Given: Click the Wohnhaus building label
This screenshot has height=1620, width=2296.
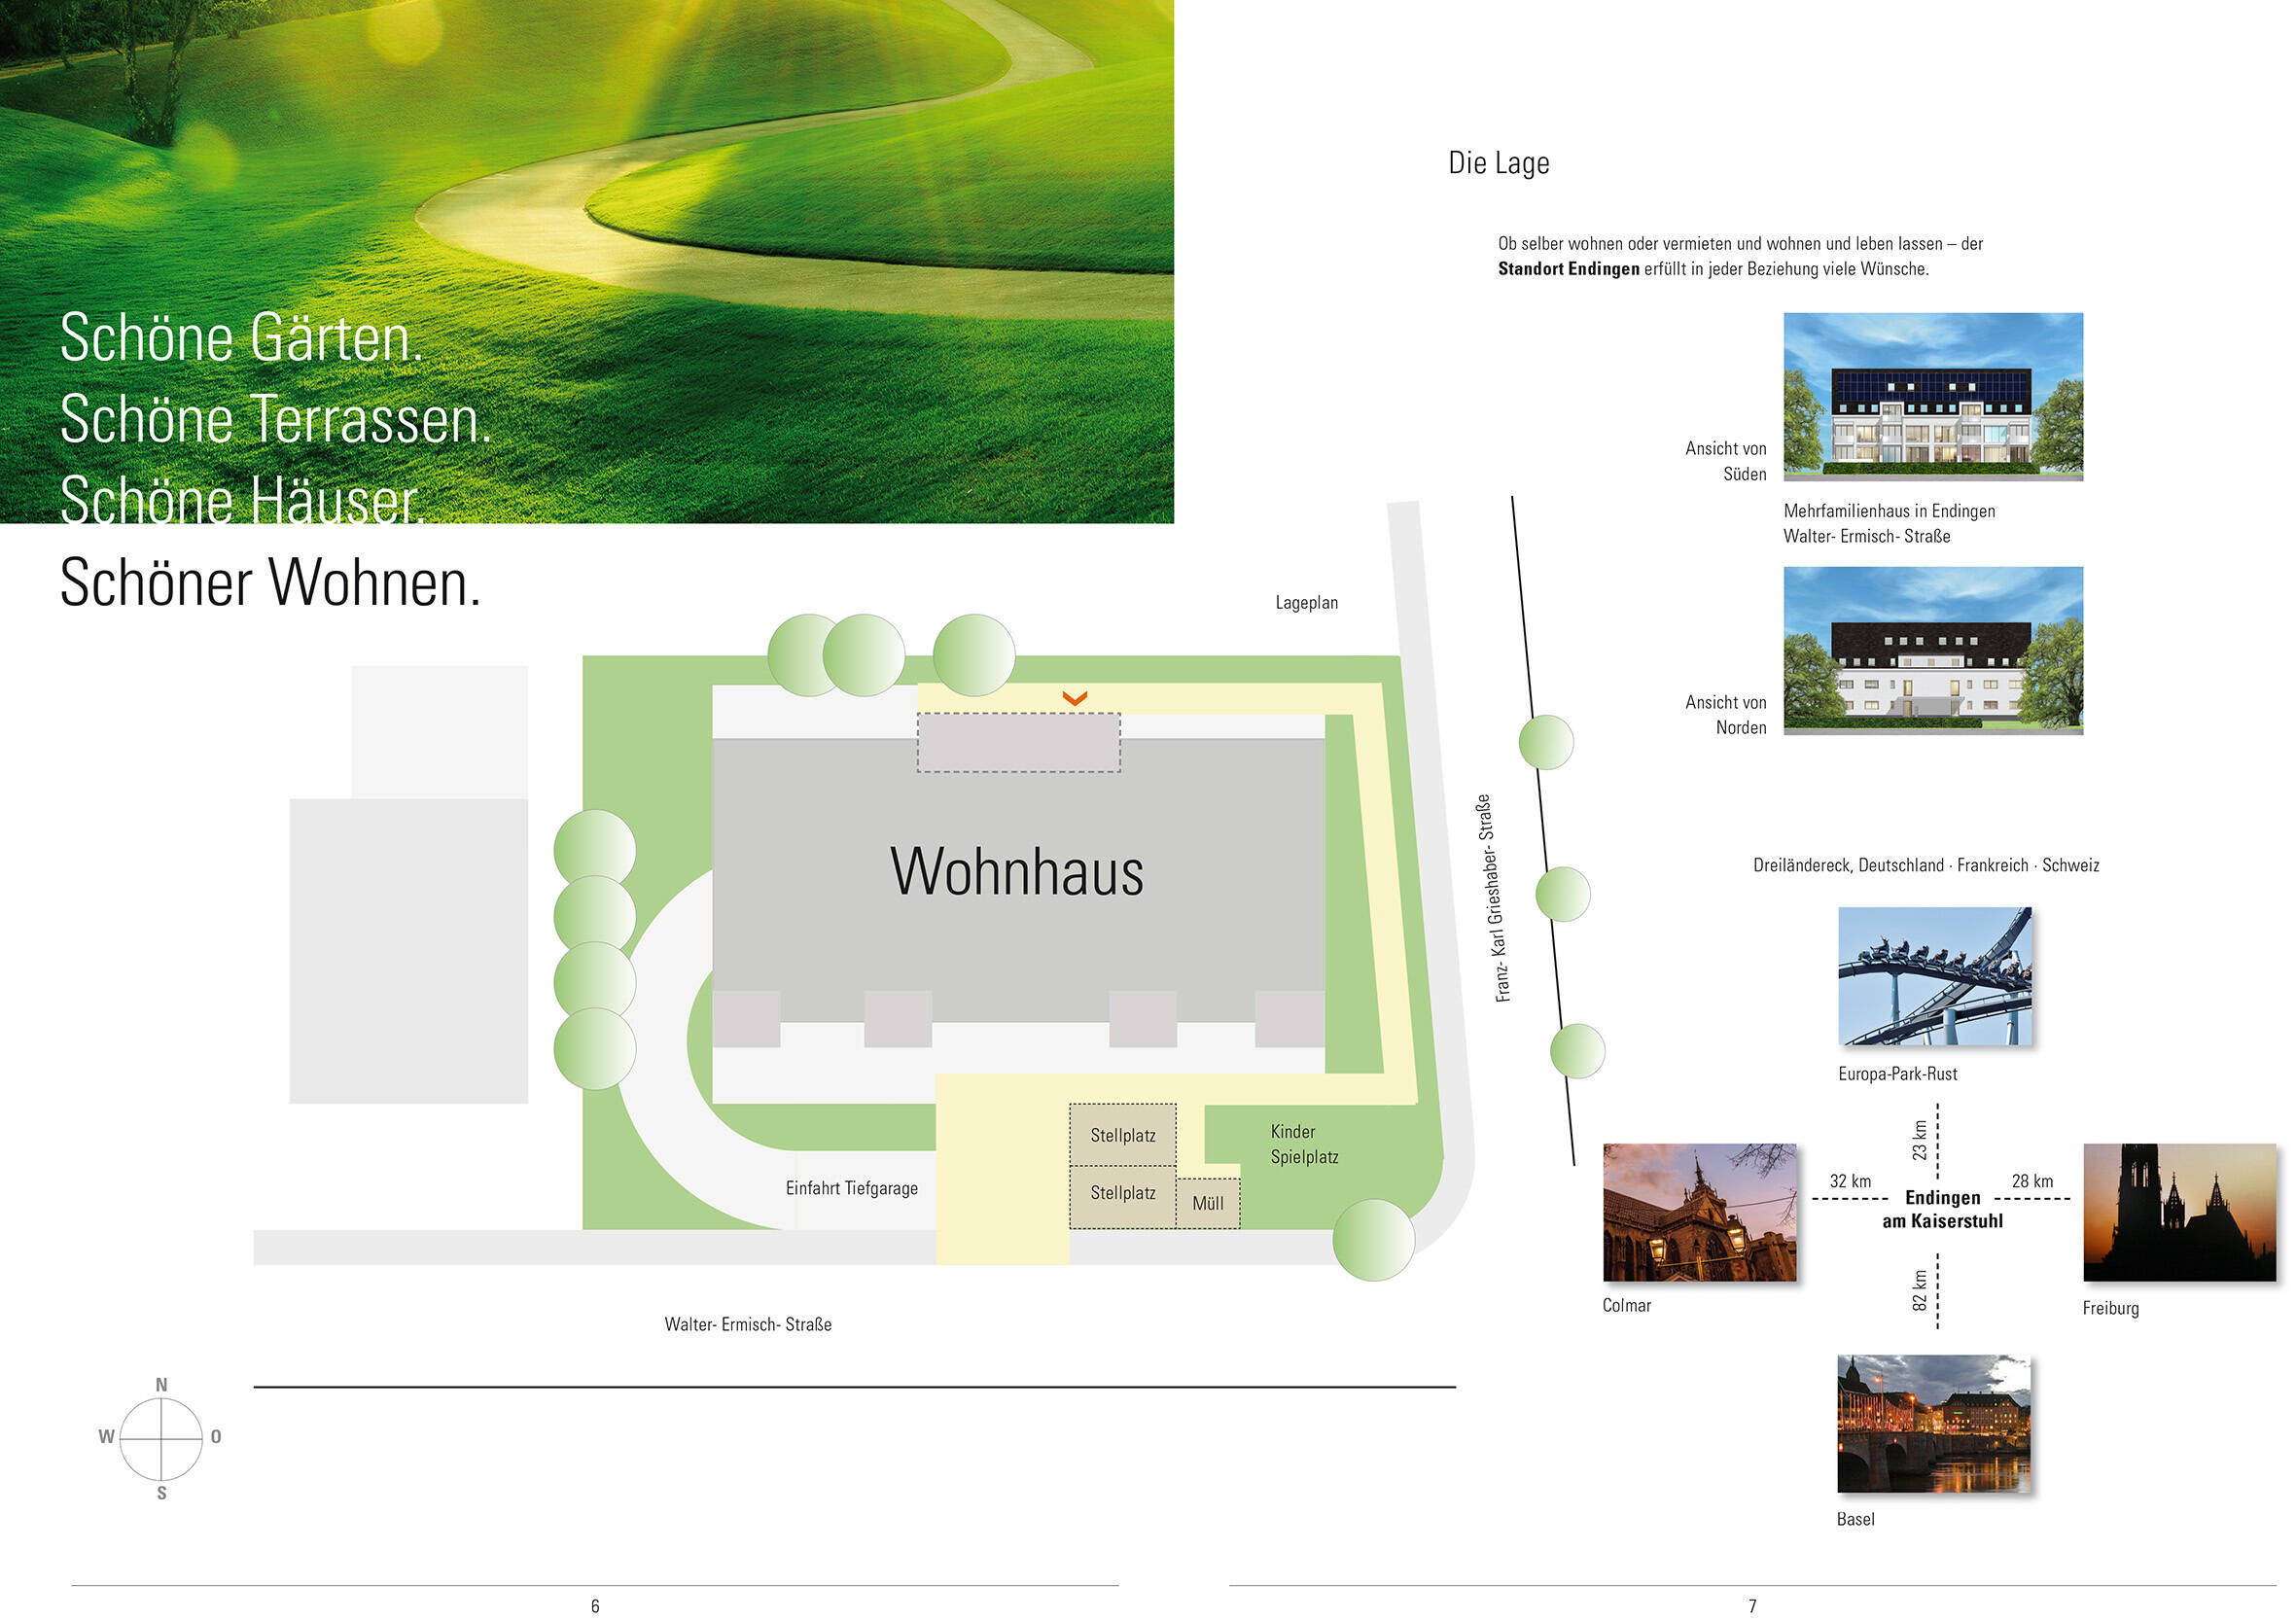Looking at the screenshot, I should pyautogui.click(x=1016, y=872).
